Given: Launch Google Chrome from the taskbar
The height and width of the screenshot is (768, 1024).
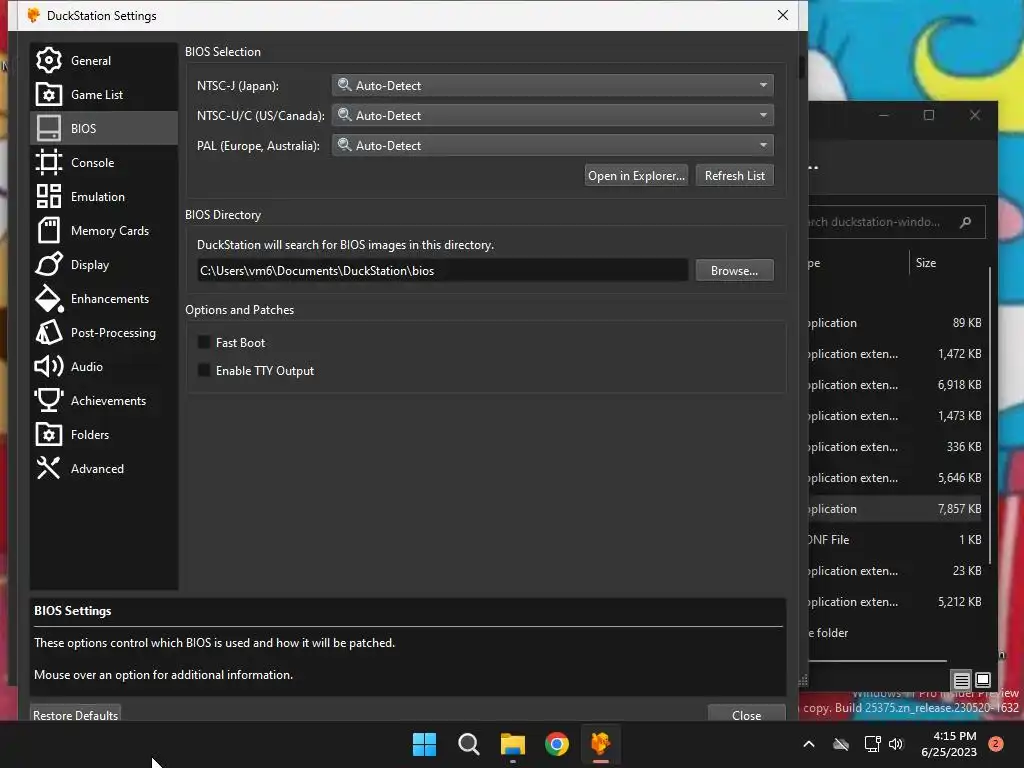Looking at the screenshot, I should (x=556, y=744).
